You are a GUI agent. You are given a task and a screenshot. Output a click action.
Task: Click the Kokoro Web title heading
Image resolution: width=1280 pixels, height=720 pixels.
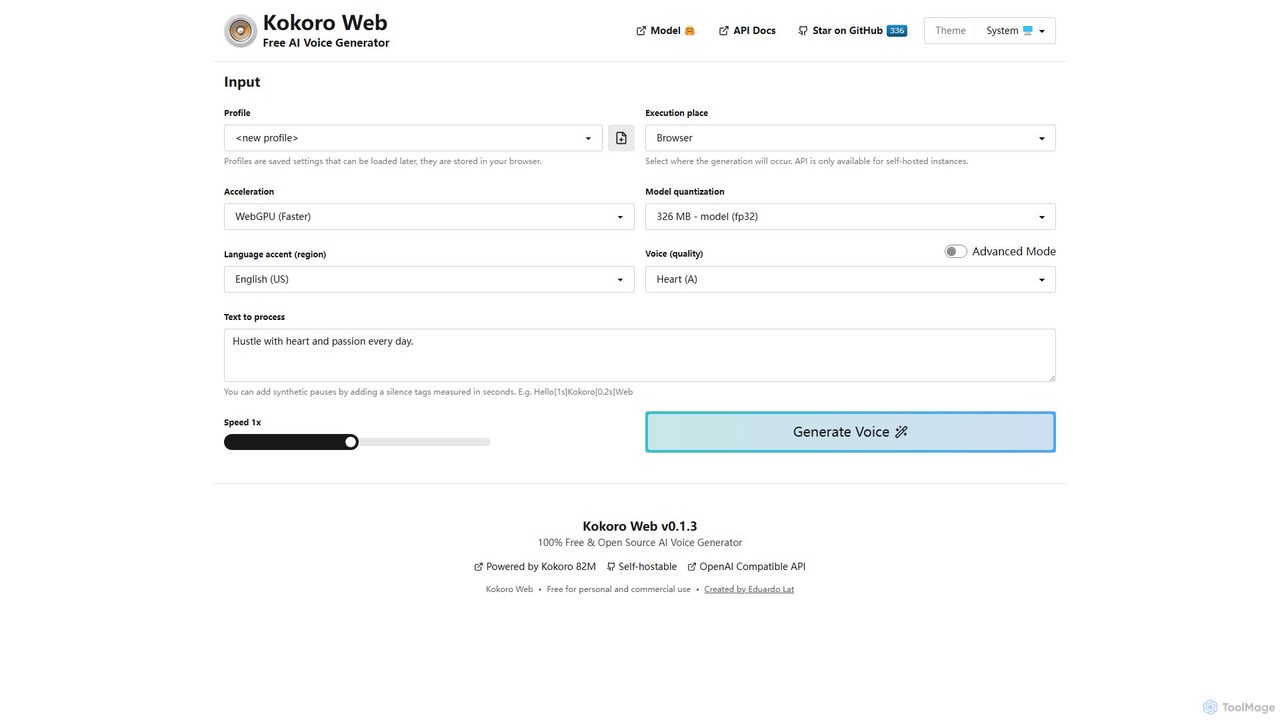point(325,23)
